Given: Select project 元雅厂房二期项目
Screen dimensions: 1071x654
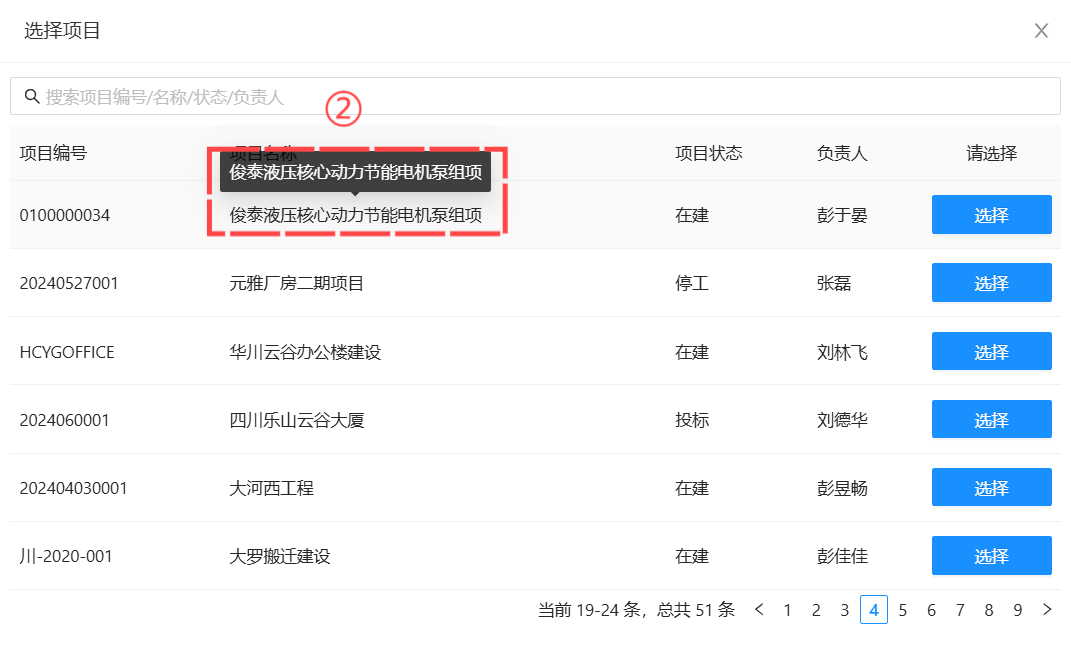Looking at the screenshot, I should (991, 283).
